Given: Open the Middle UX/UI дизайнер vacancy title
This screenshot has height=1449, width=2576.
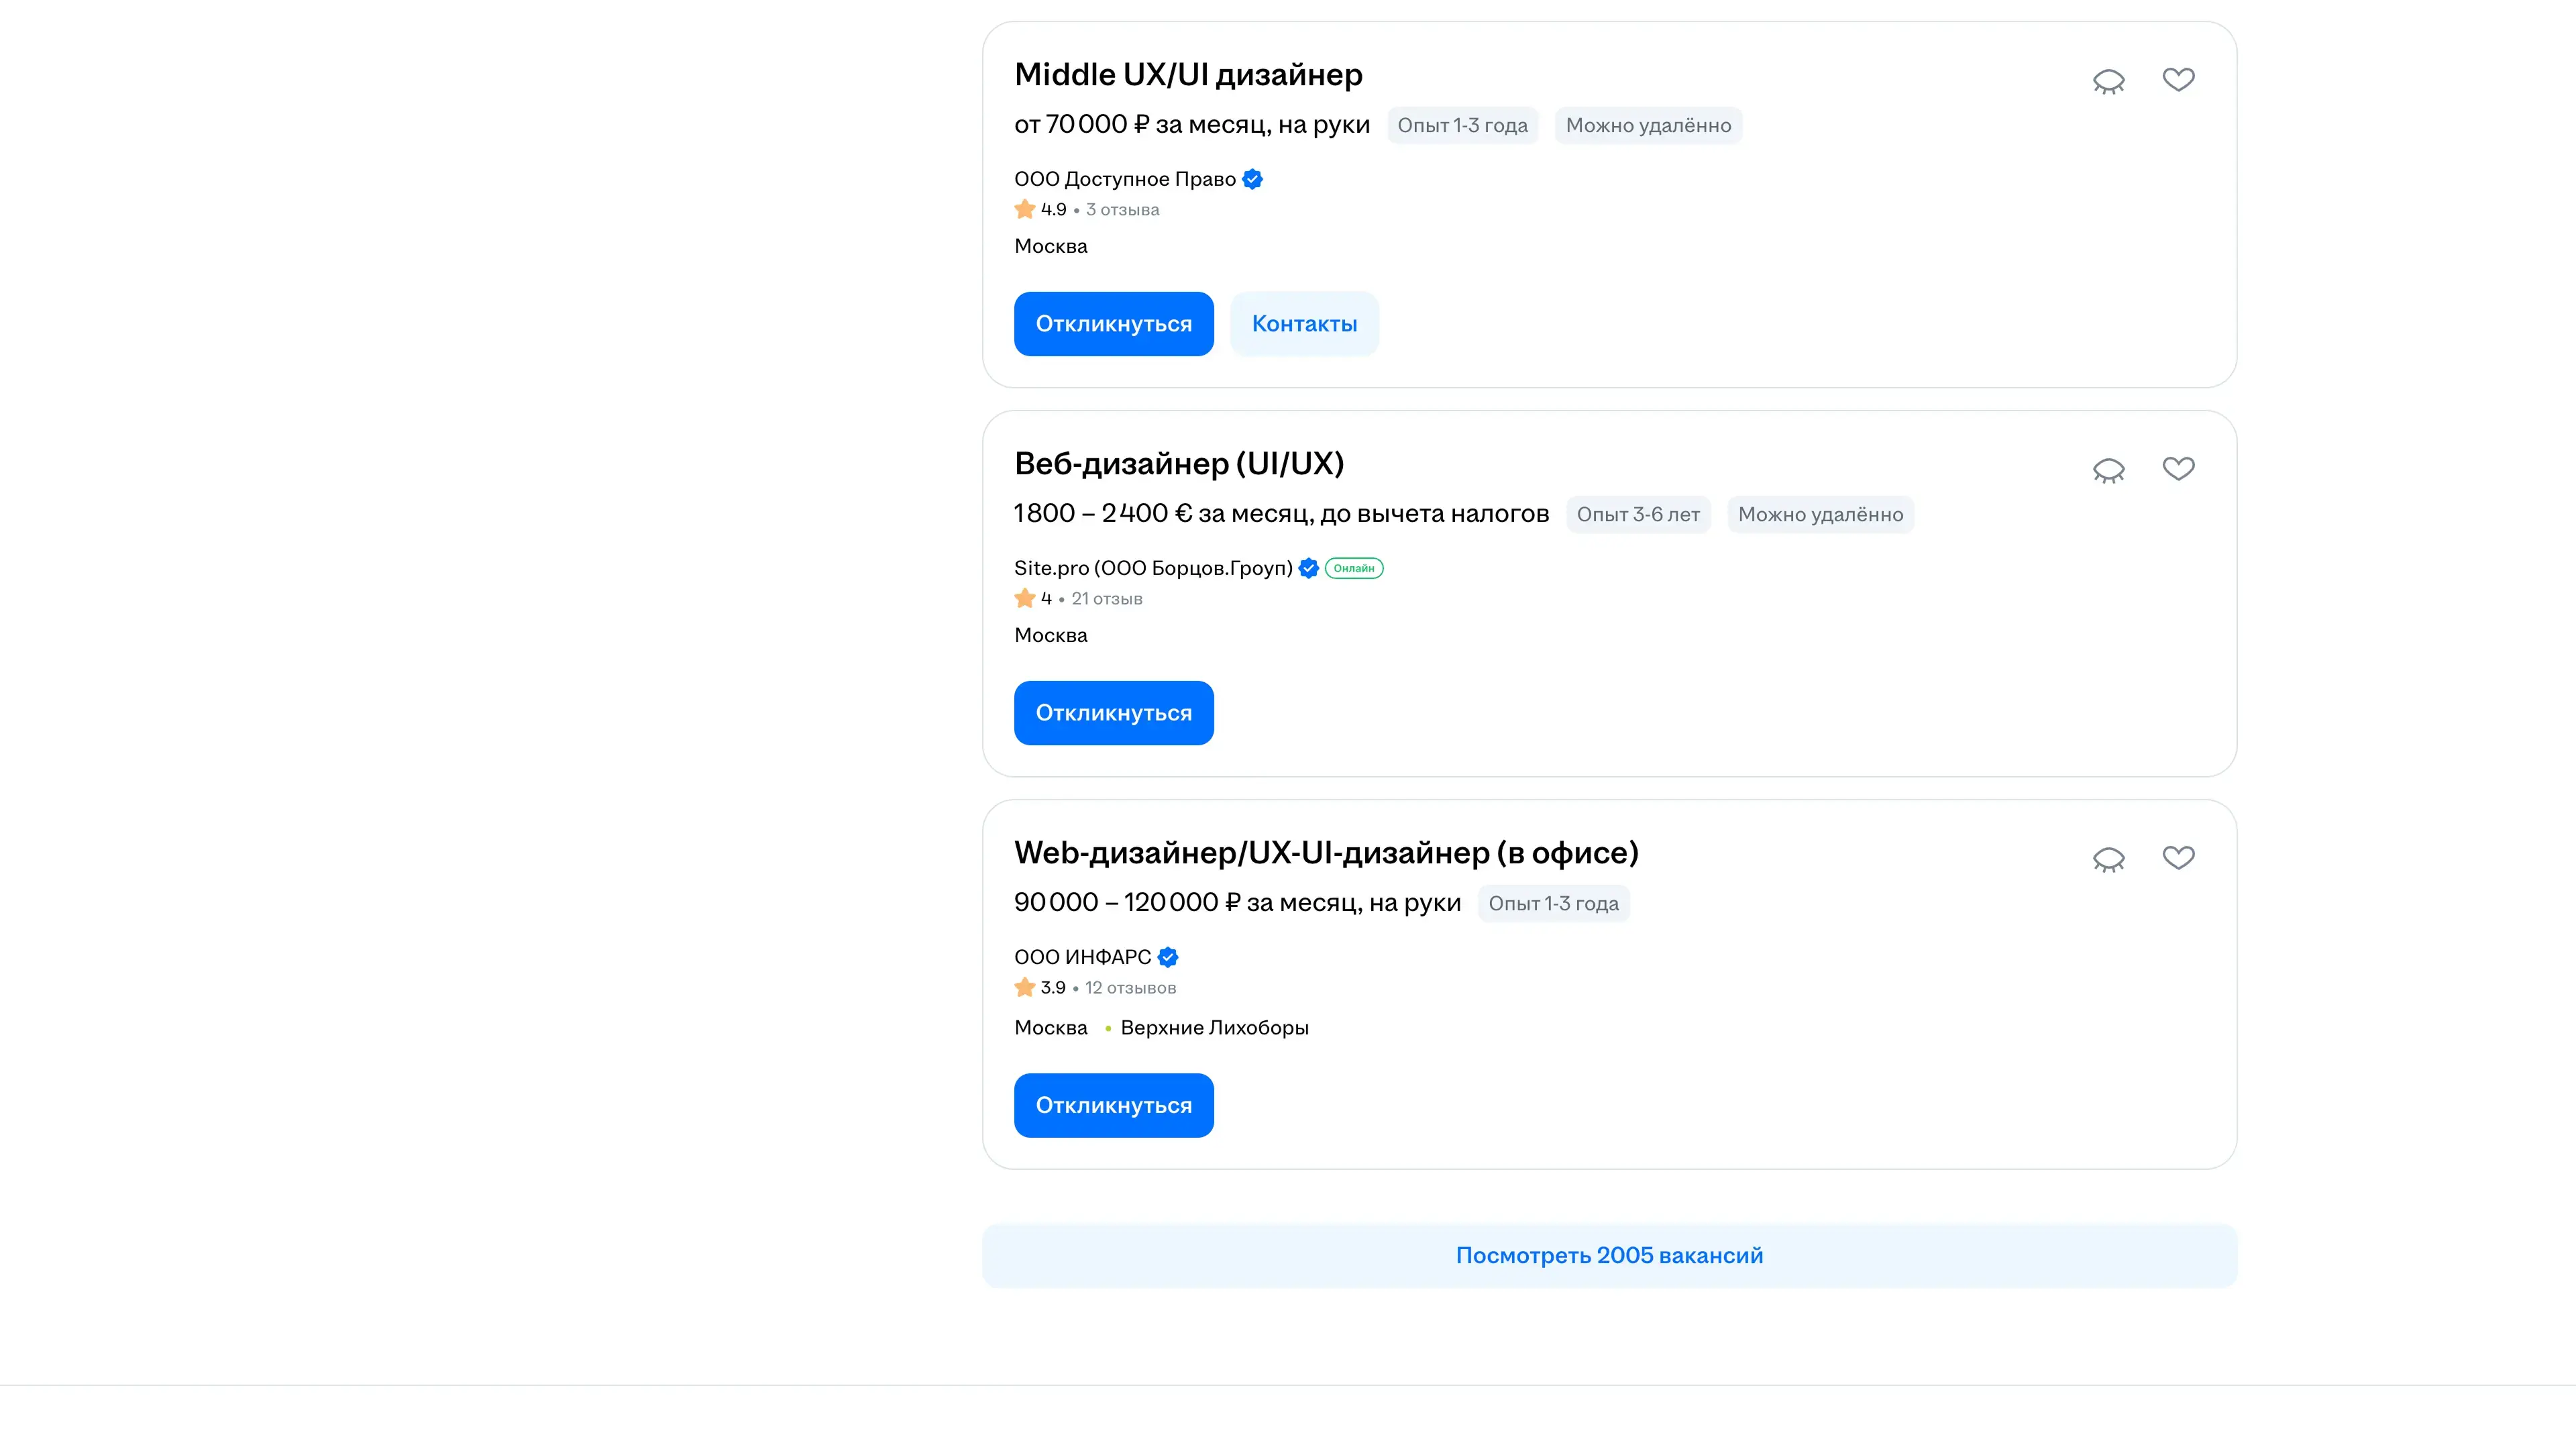Looking at the screenshot, I should (x=1188, y=75).
